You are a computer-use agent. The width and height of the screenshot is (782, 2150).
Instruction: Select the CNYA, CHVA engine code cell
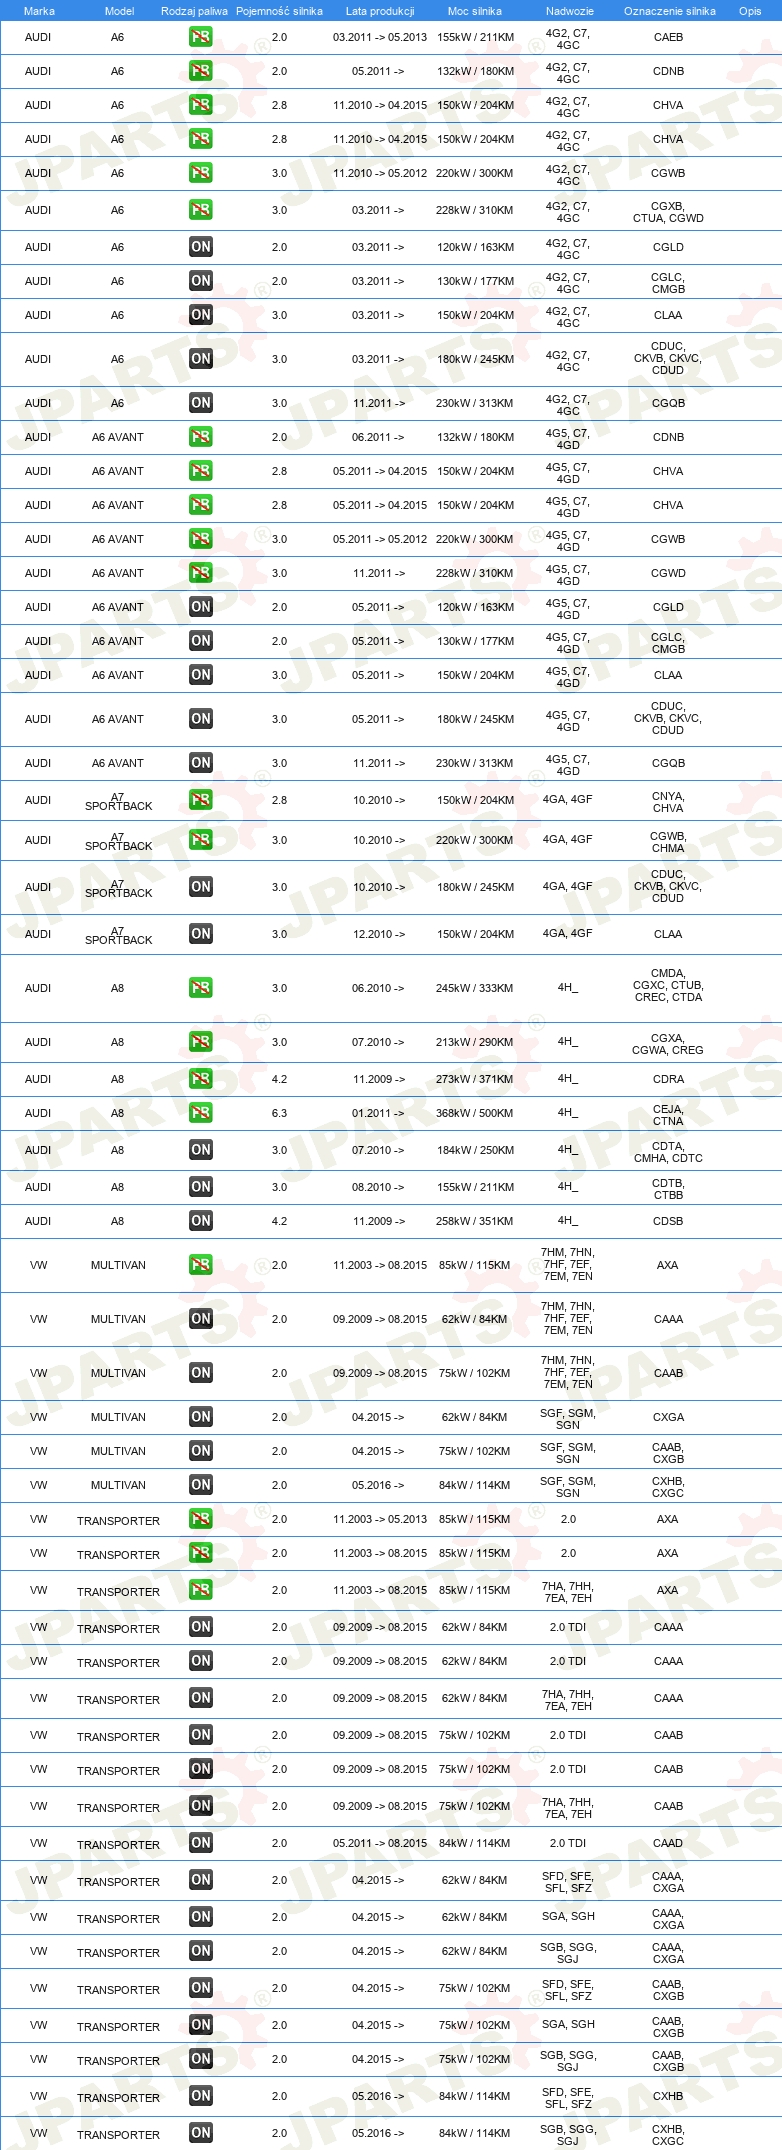click(x=668, y=802)
